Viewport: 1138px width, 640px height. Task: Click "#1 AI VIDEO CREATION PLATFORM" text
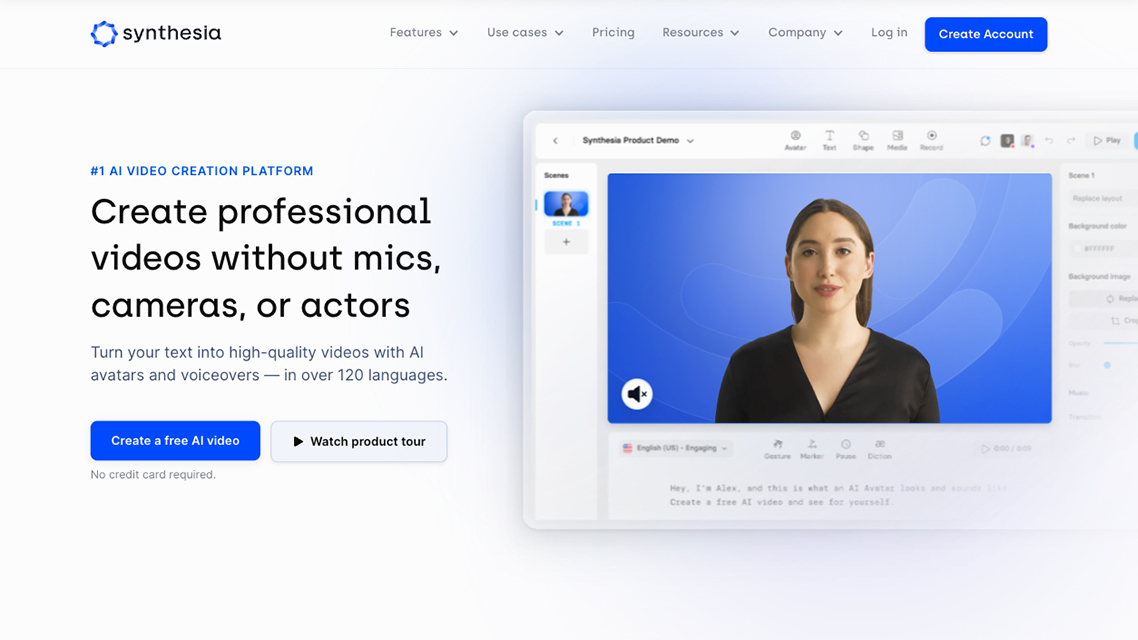202,171
